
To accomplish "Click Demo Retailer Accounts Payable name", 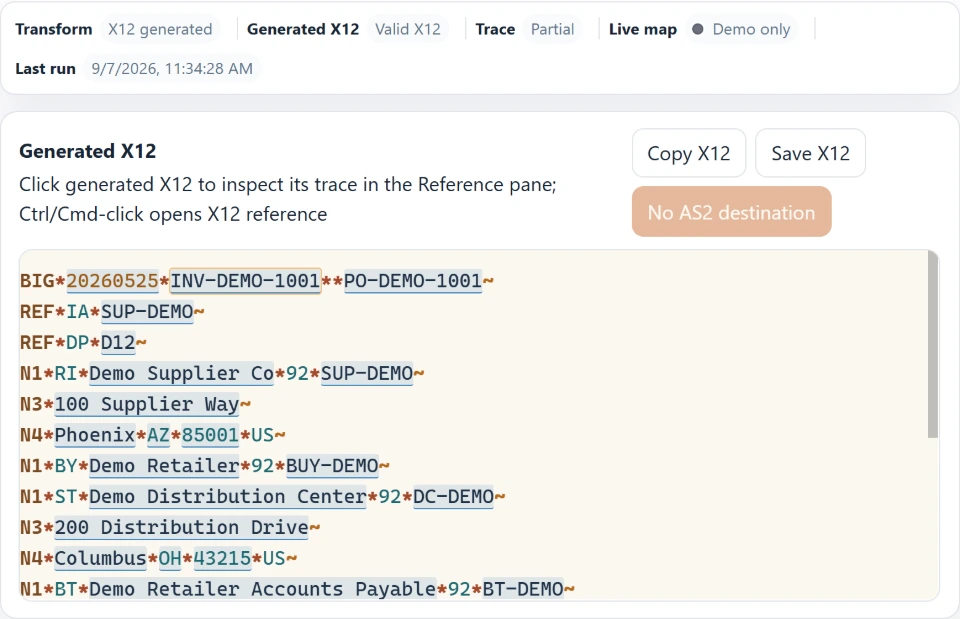I will 263,589.
